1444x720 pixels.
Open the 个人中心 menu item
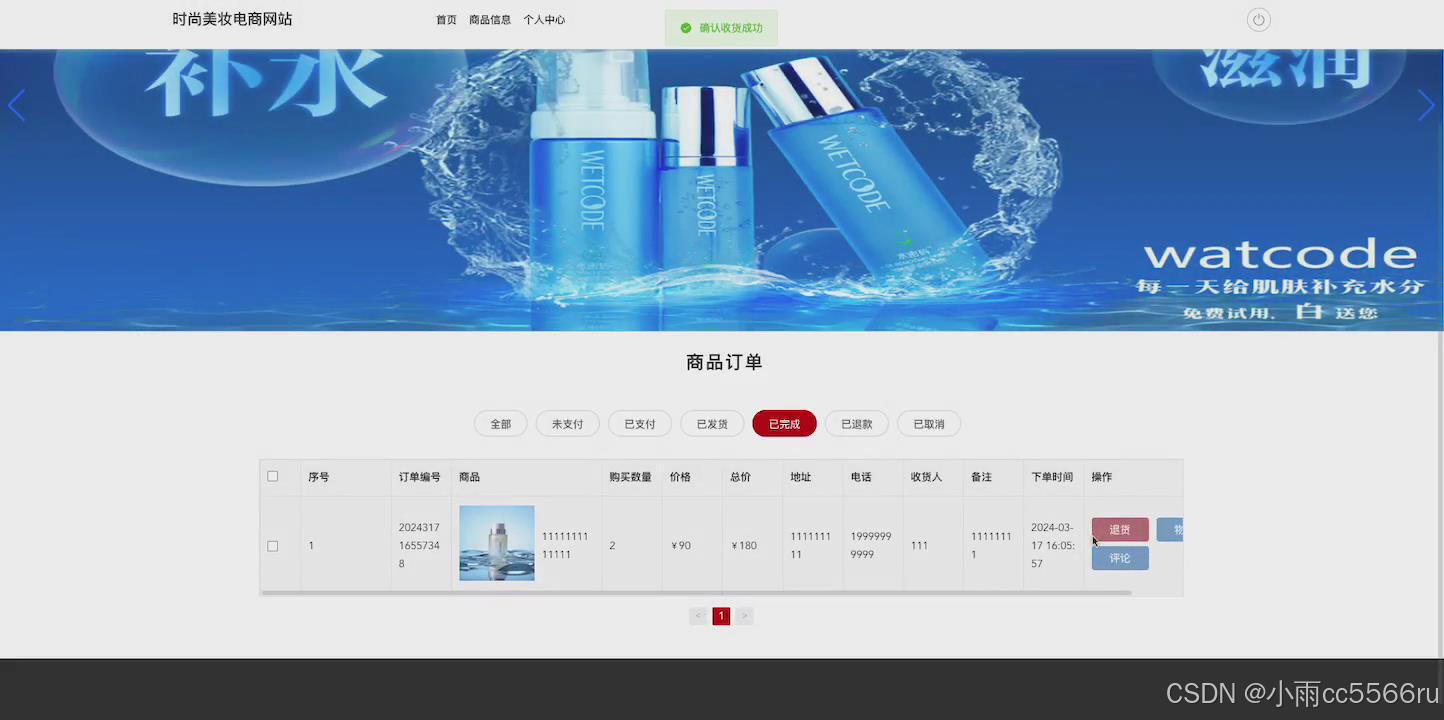(544, 20)
